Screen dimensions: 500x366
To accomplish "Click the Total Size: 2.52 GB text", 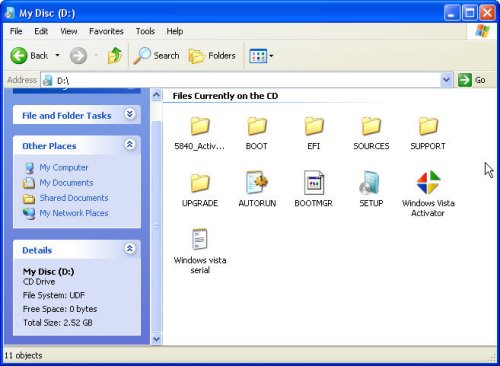I will [x=58, y=323].
